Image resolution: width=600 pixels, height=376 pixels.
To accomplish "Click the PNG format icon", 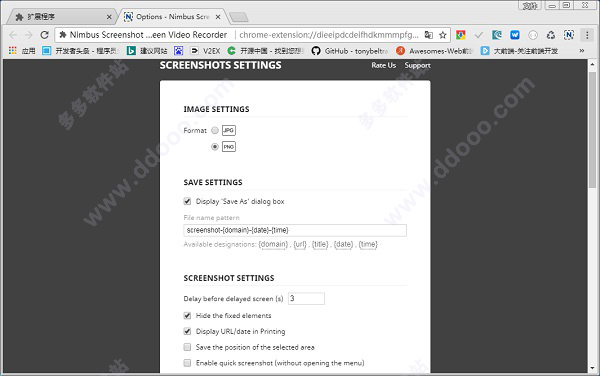I will coord(229,146).
